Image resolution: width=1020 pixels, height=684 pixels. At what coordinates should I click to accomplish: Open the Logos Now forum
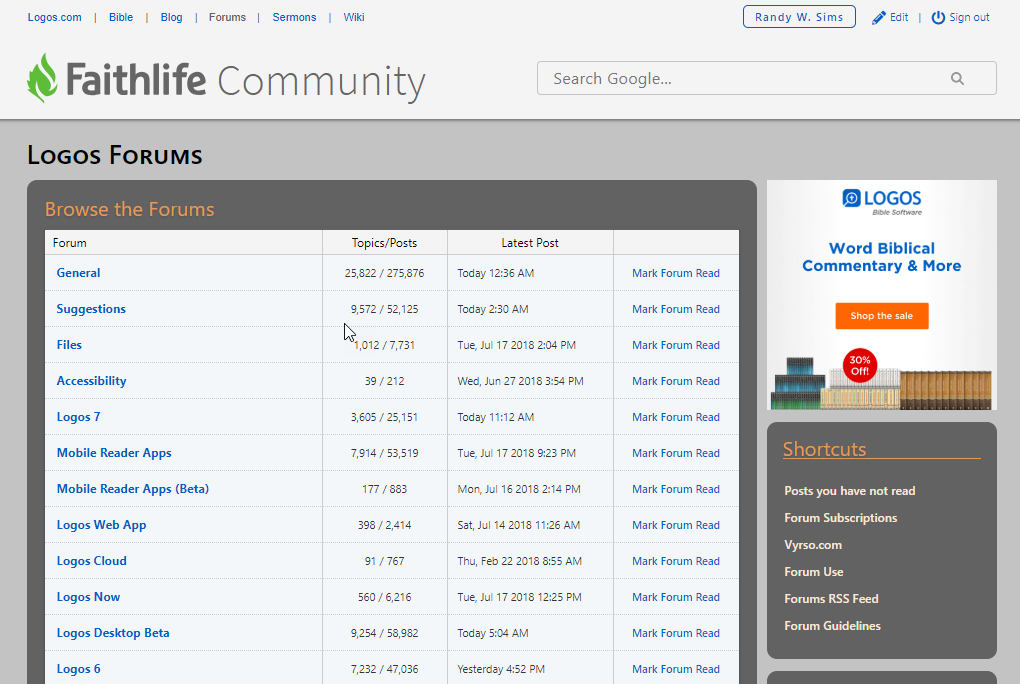88,597
